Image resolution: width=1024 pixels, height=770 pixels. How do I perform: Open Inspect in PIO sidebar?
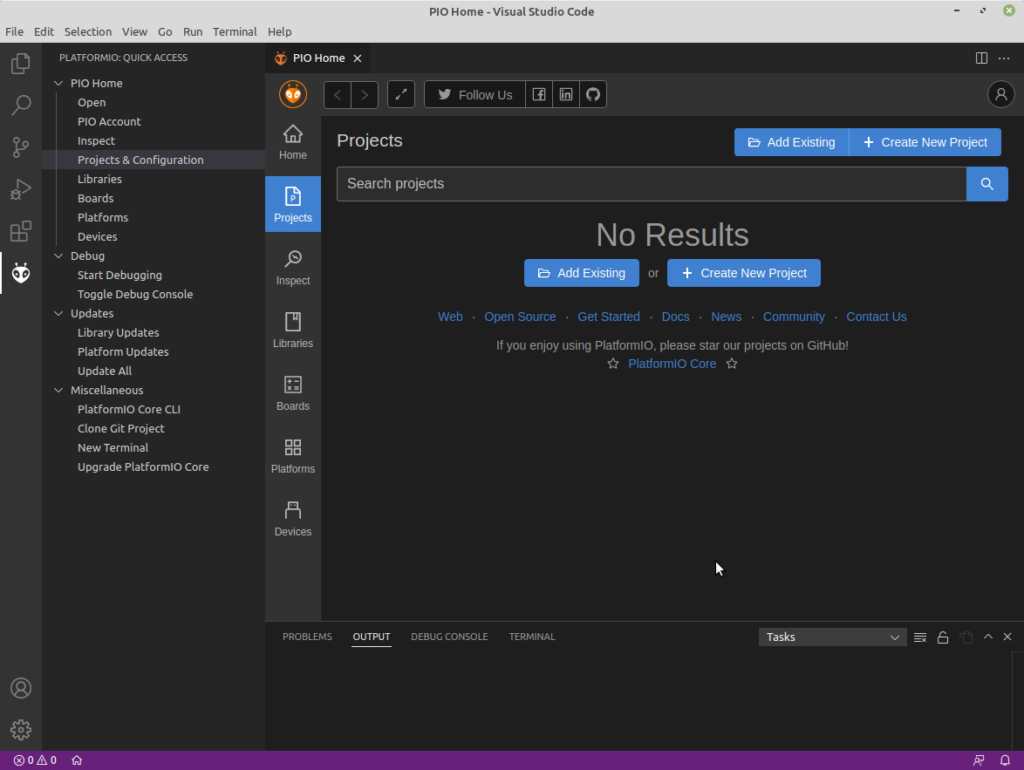(x=293, y=268)
